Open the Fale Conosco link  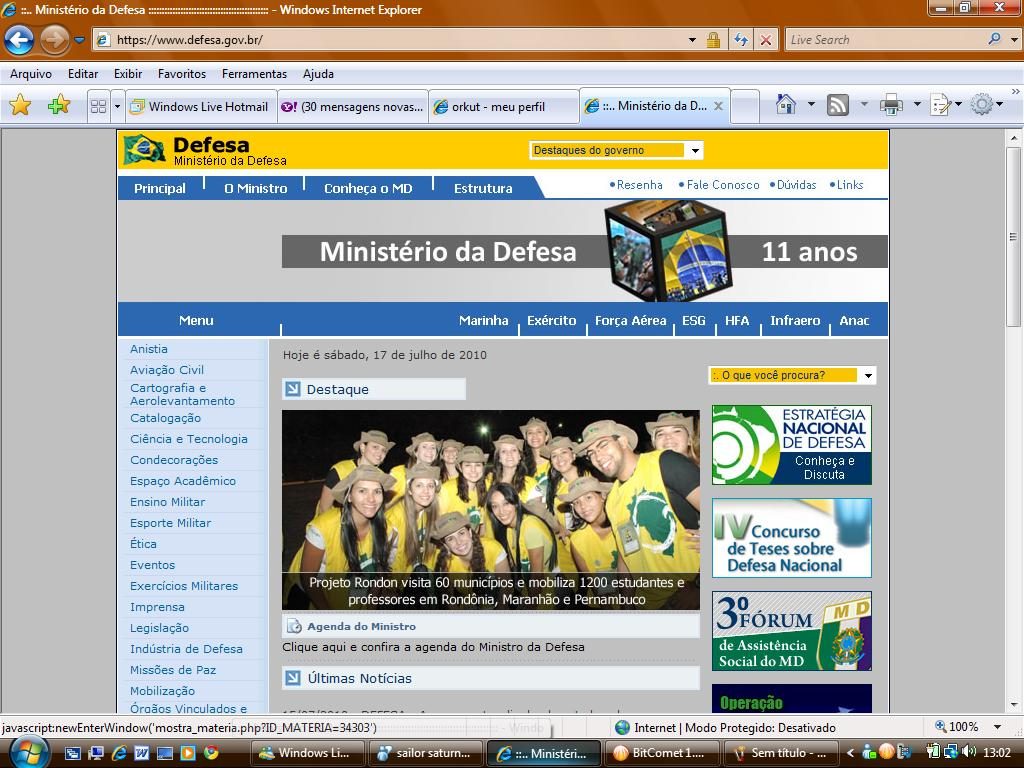coord(723,185)
